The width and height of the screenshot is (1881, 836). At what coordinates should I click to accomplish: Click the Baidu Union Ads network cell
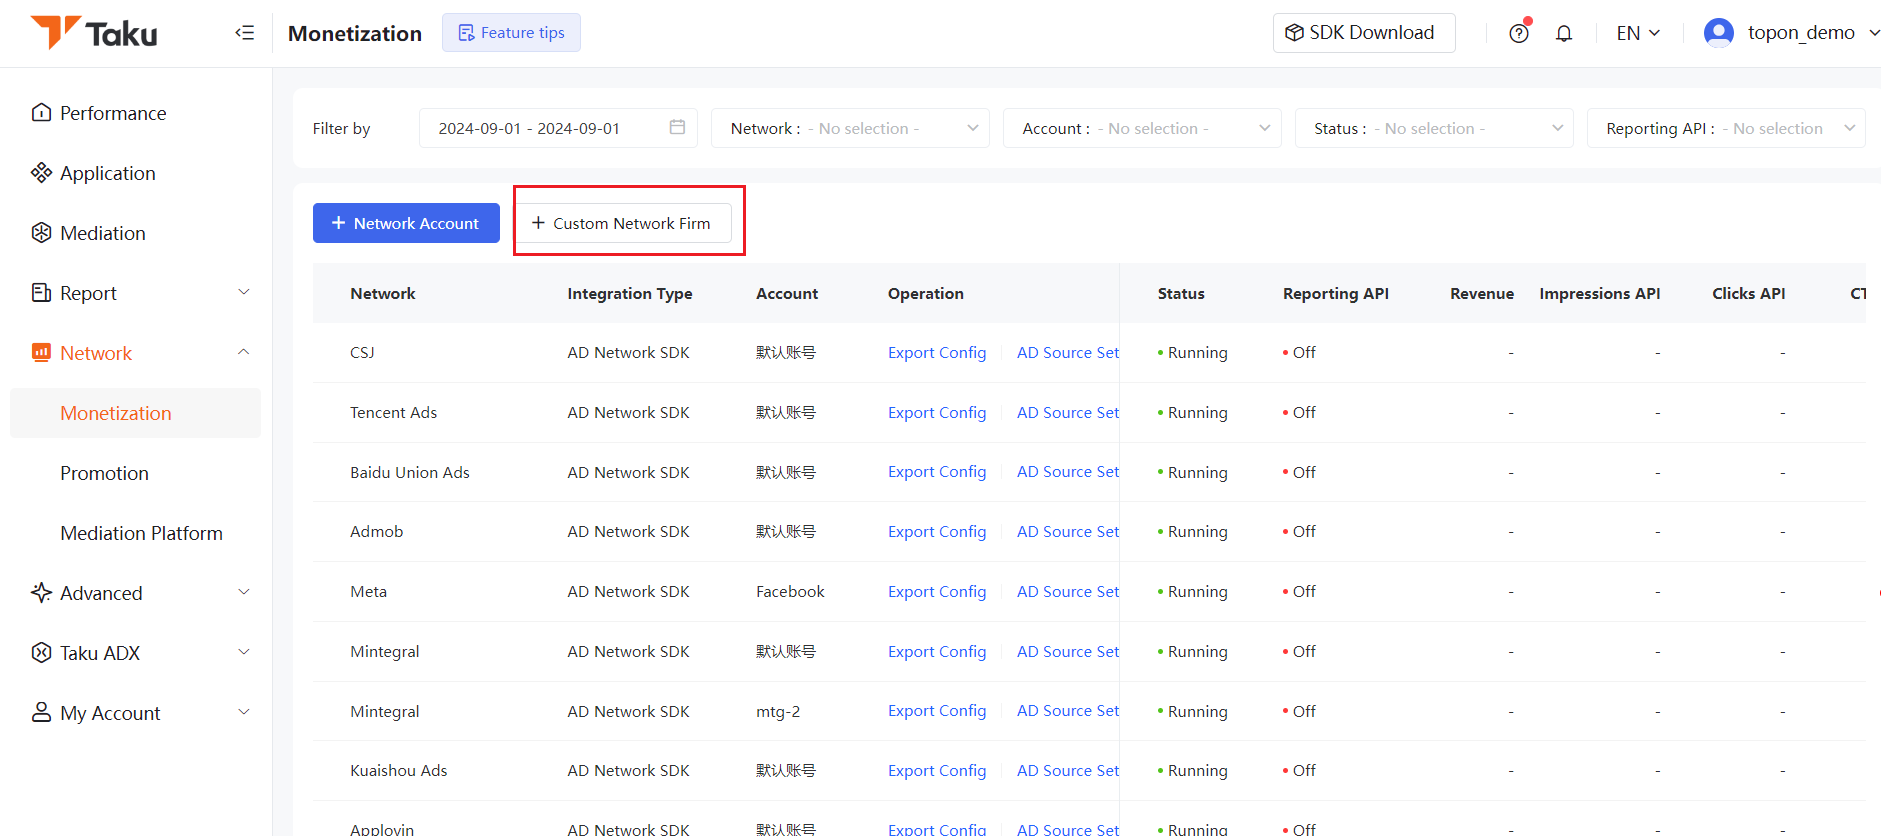(410, 472)
